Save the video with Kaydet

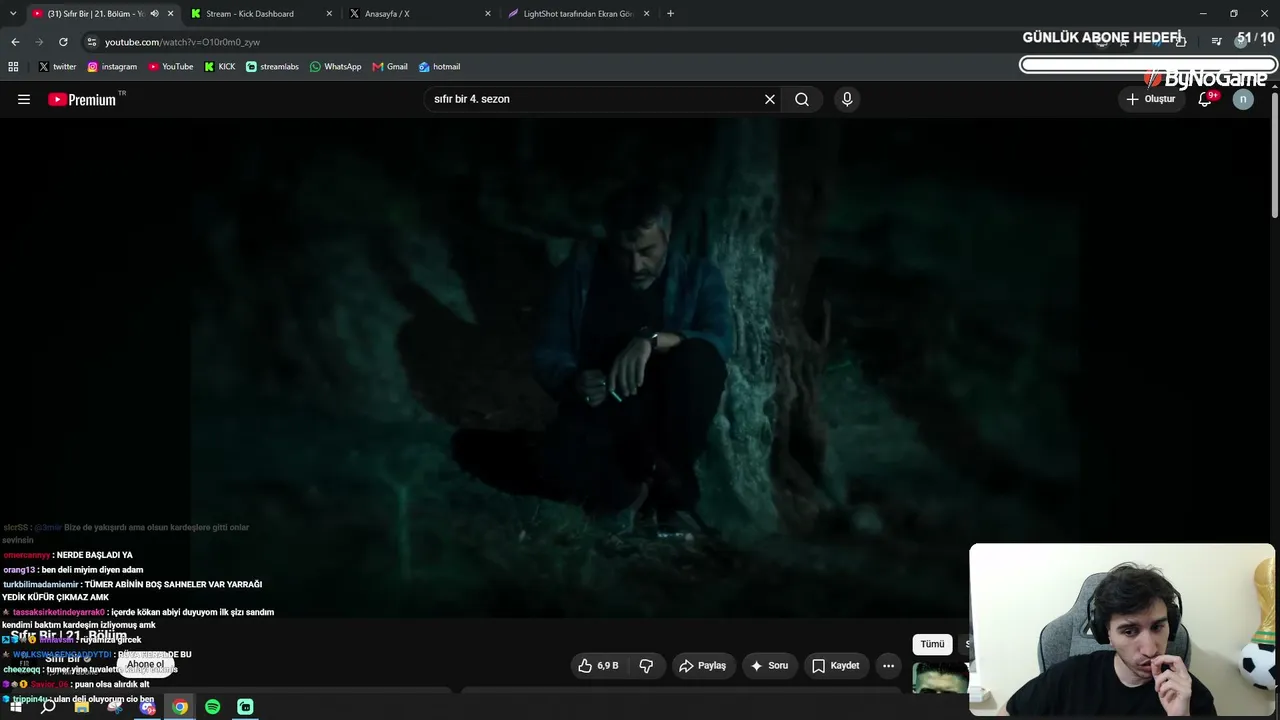click(x=835, y=665)
